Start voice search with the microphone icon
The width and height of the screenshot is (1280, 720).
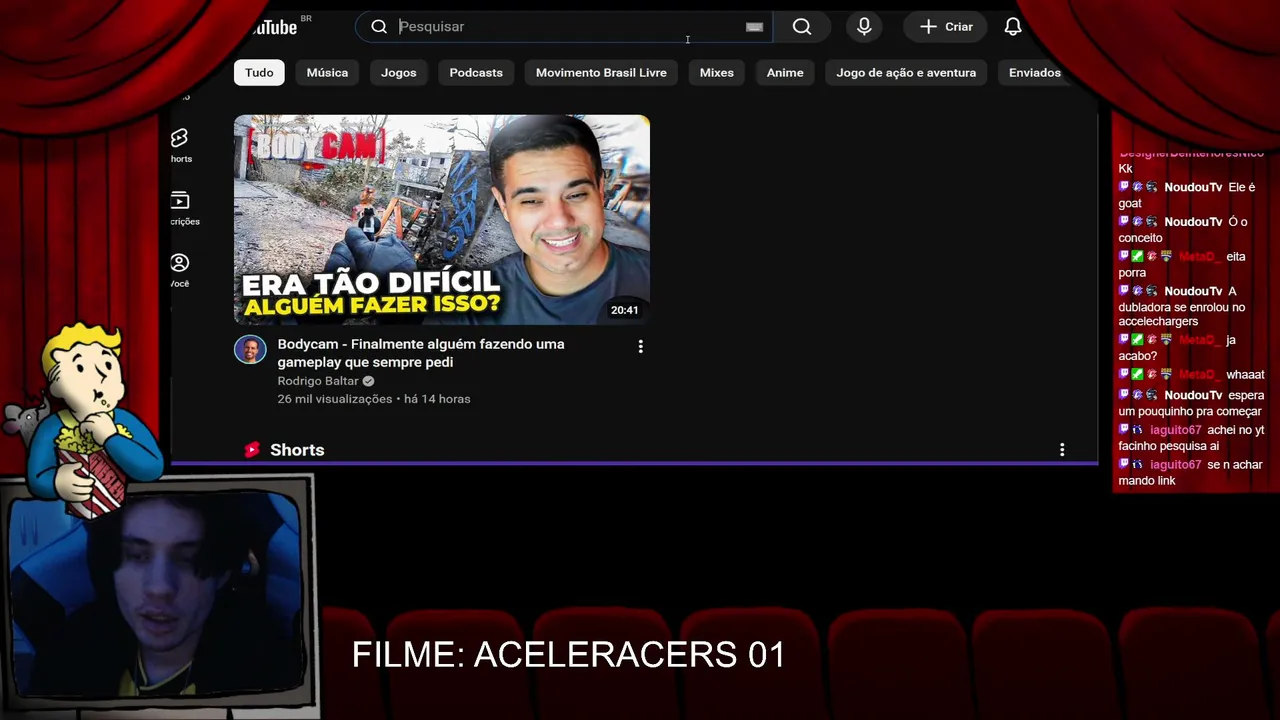click(x=864, y=27)
